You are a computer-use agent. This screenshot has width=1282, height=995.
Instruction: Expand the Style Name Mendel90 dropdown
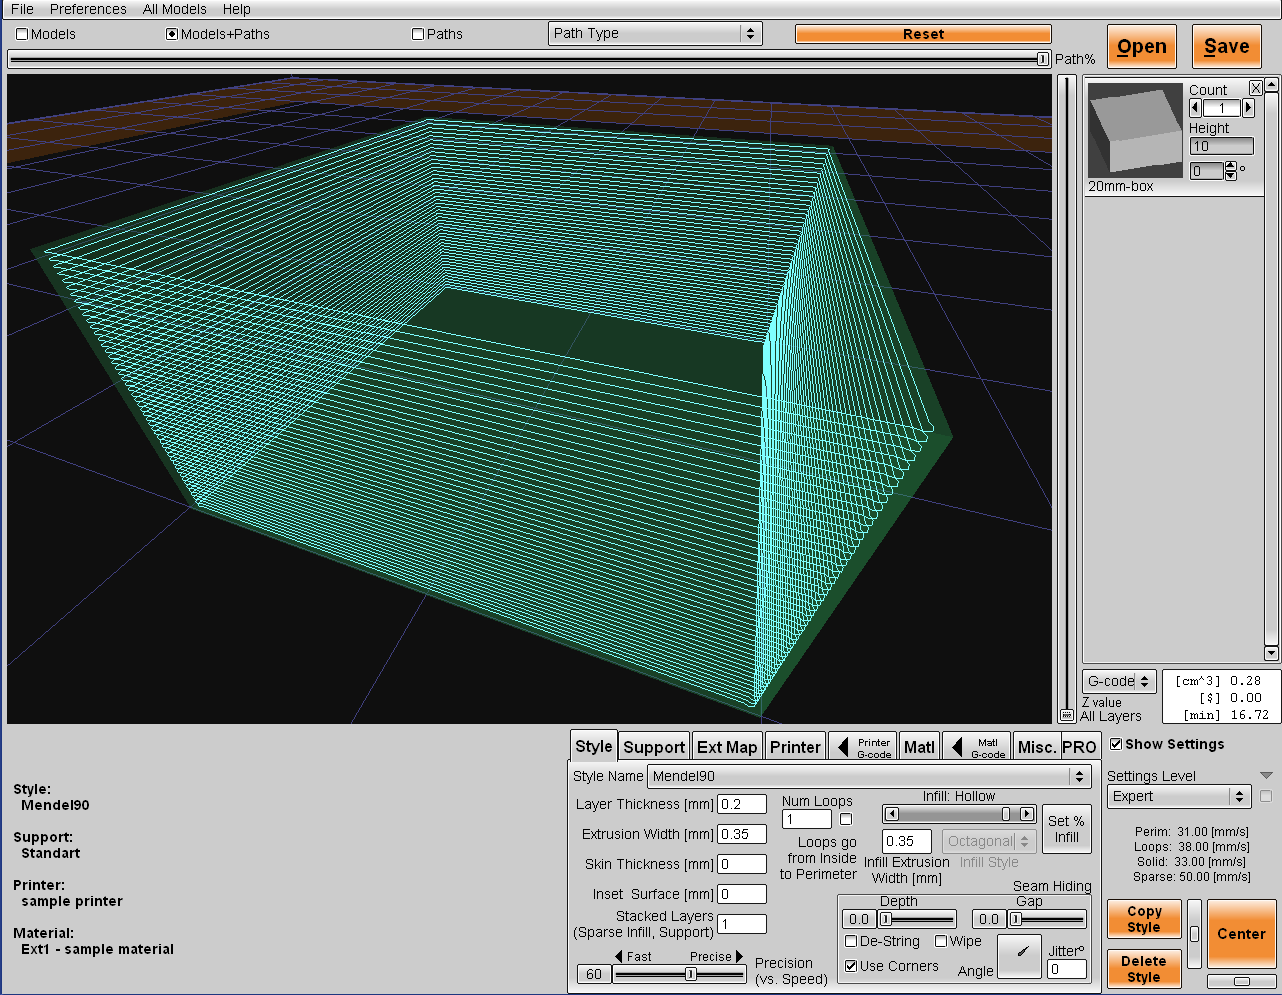click(x=868, y=776)
